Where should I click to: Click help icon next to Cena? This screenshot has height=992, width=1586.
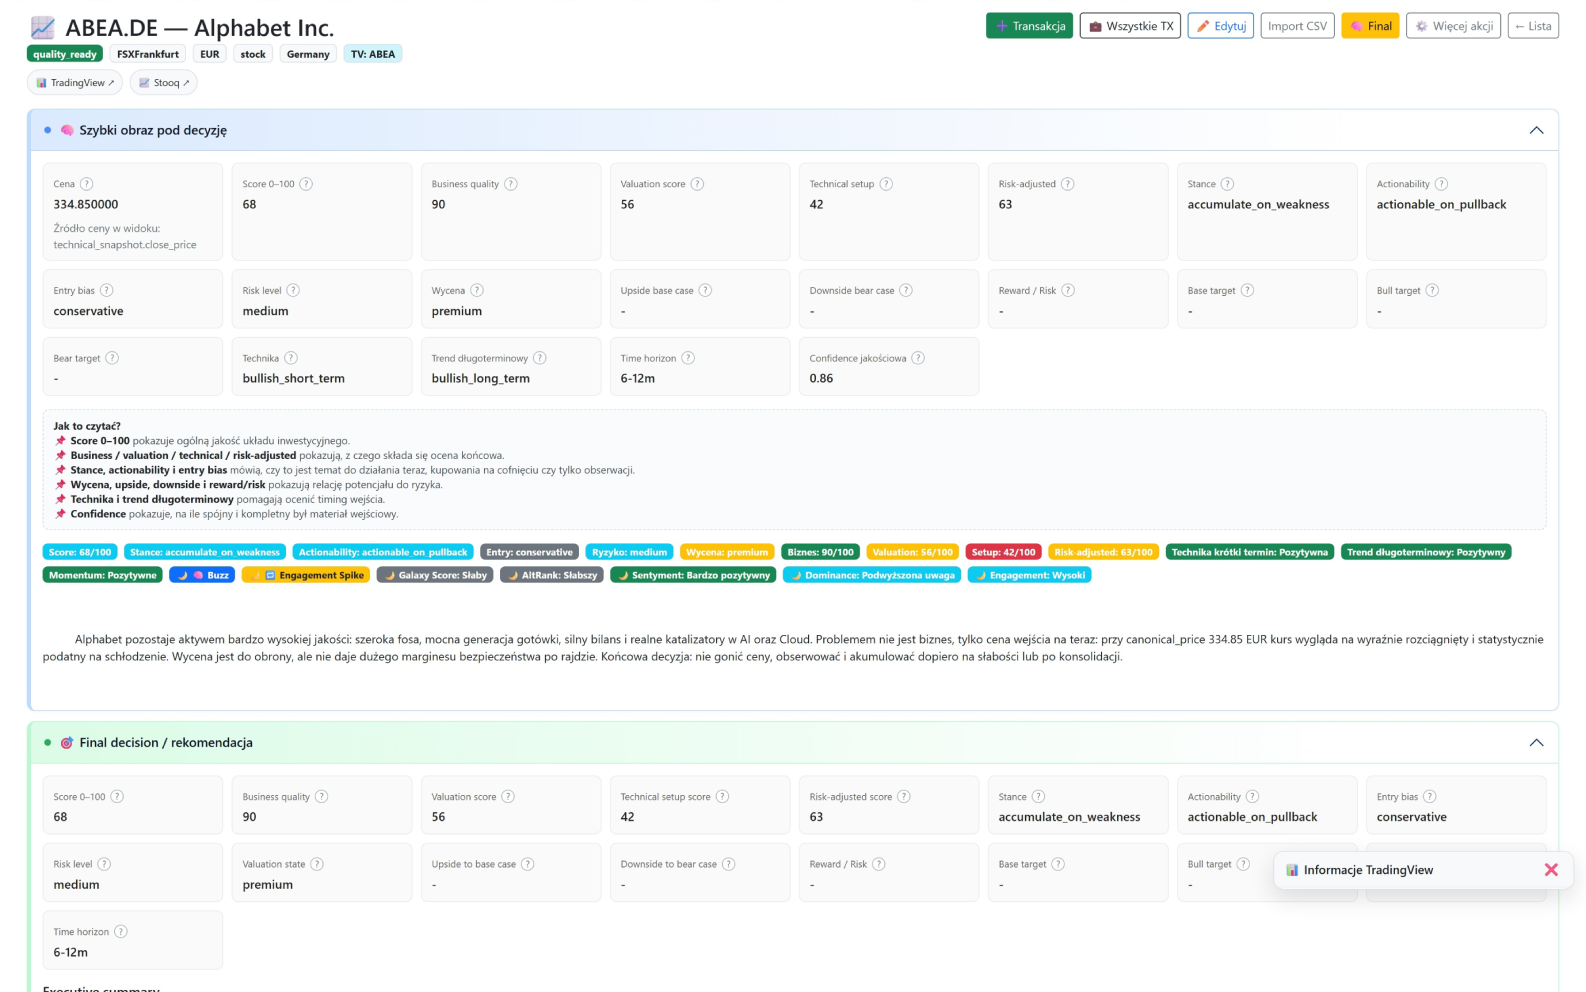tap(87, 184)
